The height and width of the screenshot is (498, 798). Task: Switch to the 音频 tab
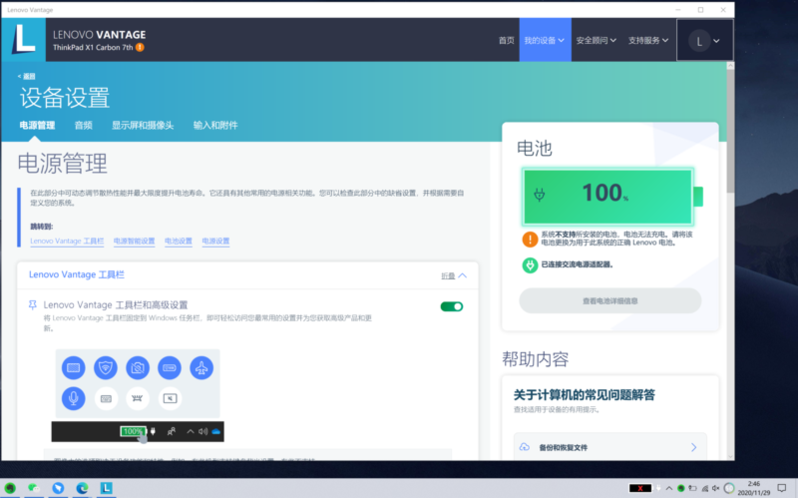[83, 125]
